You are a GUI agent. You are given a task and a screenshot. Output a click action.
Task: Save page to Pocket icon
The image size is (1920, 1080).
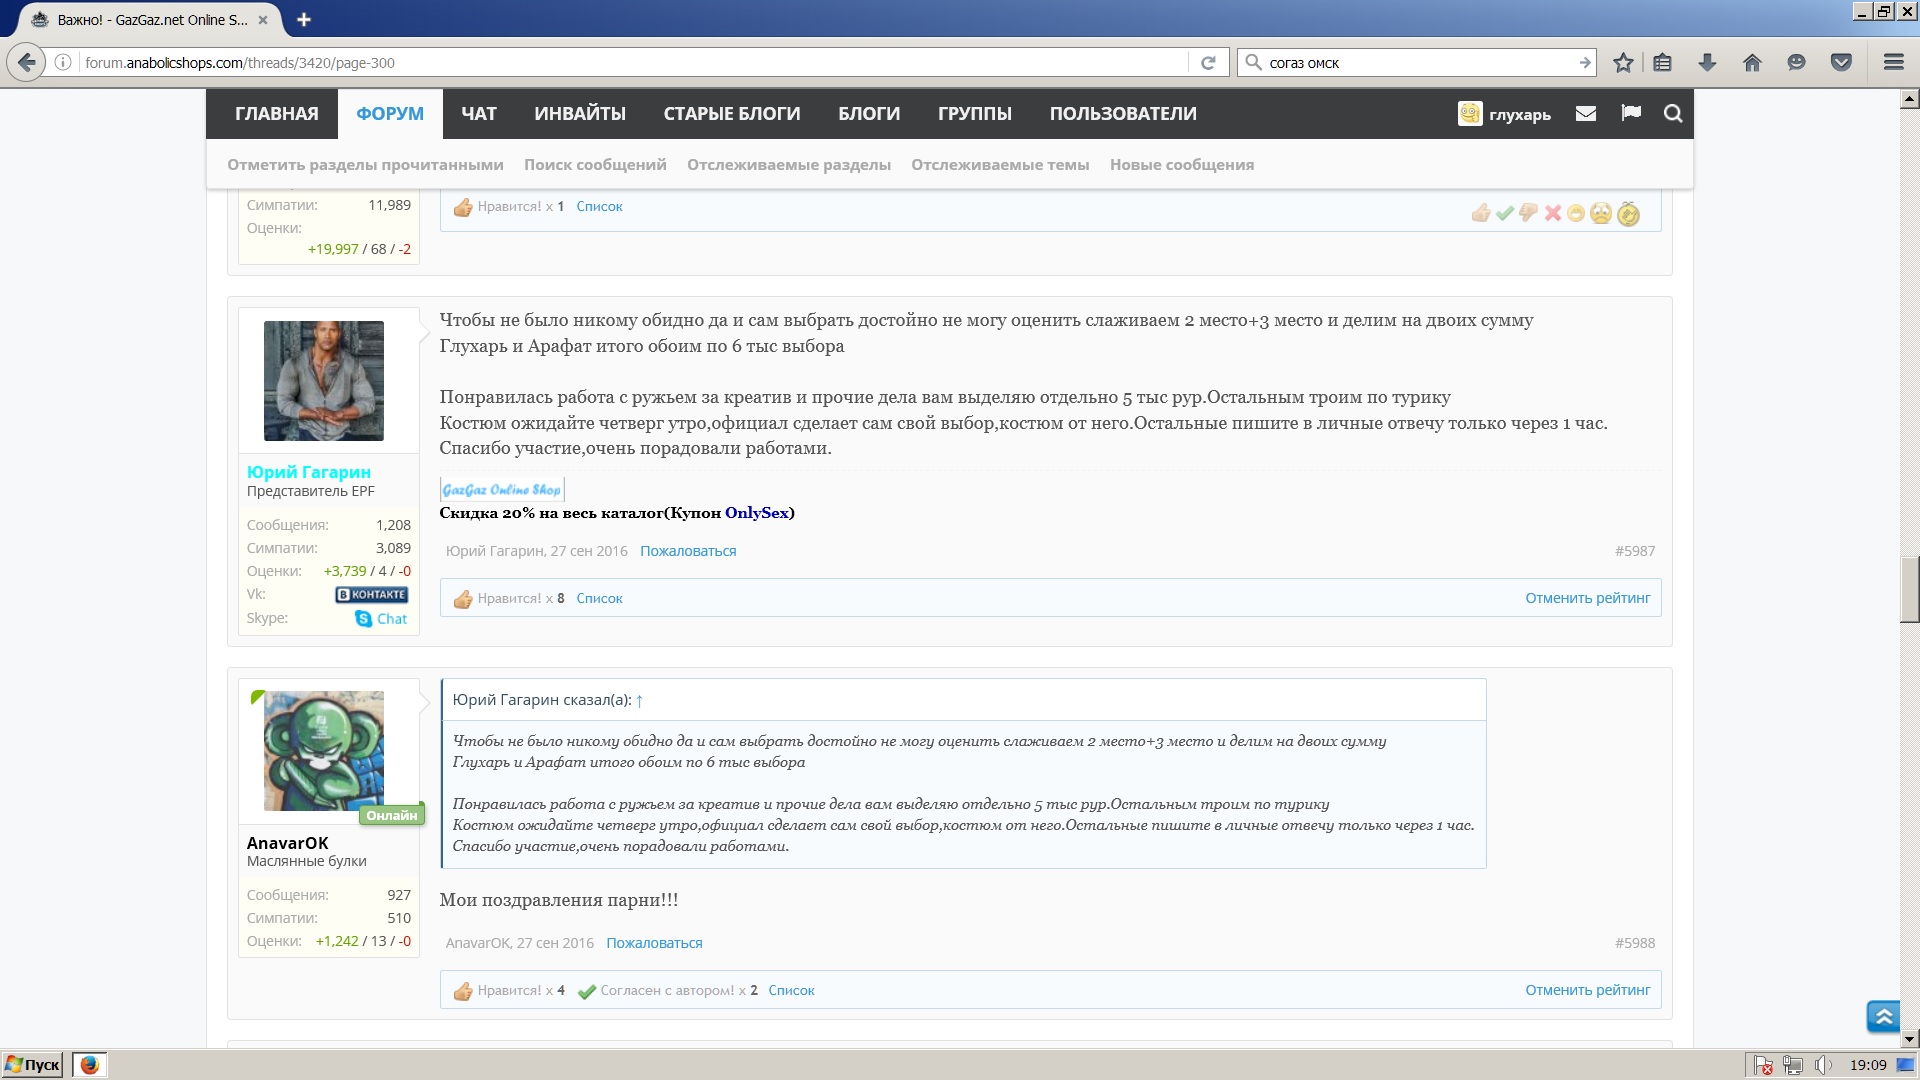click(x=1841, y=62)
